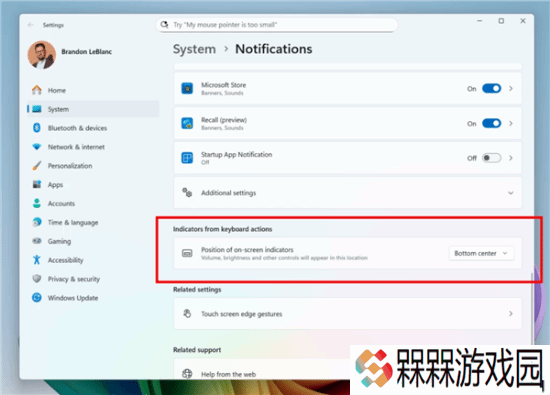Click the Gaming controller icon

point(36,241)
